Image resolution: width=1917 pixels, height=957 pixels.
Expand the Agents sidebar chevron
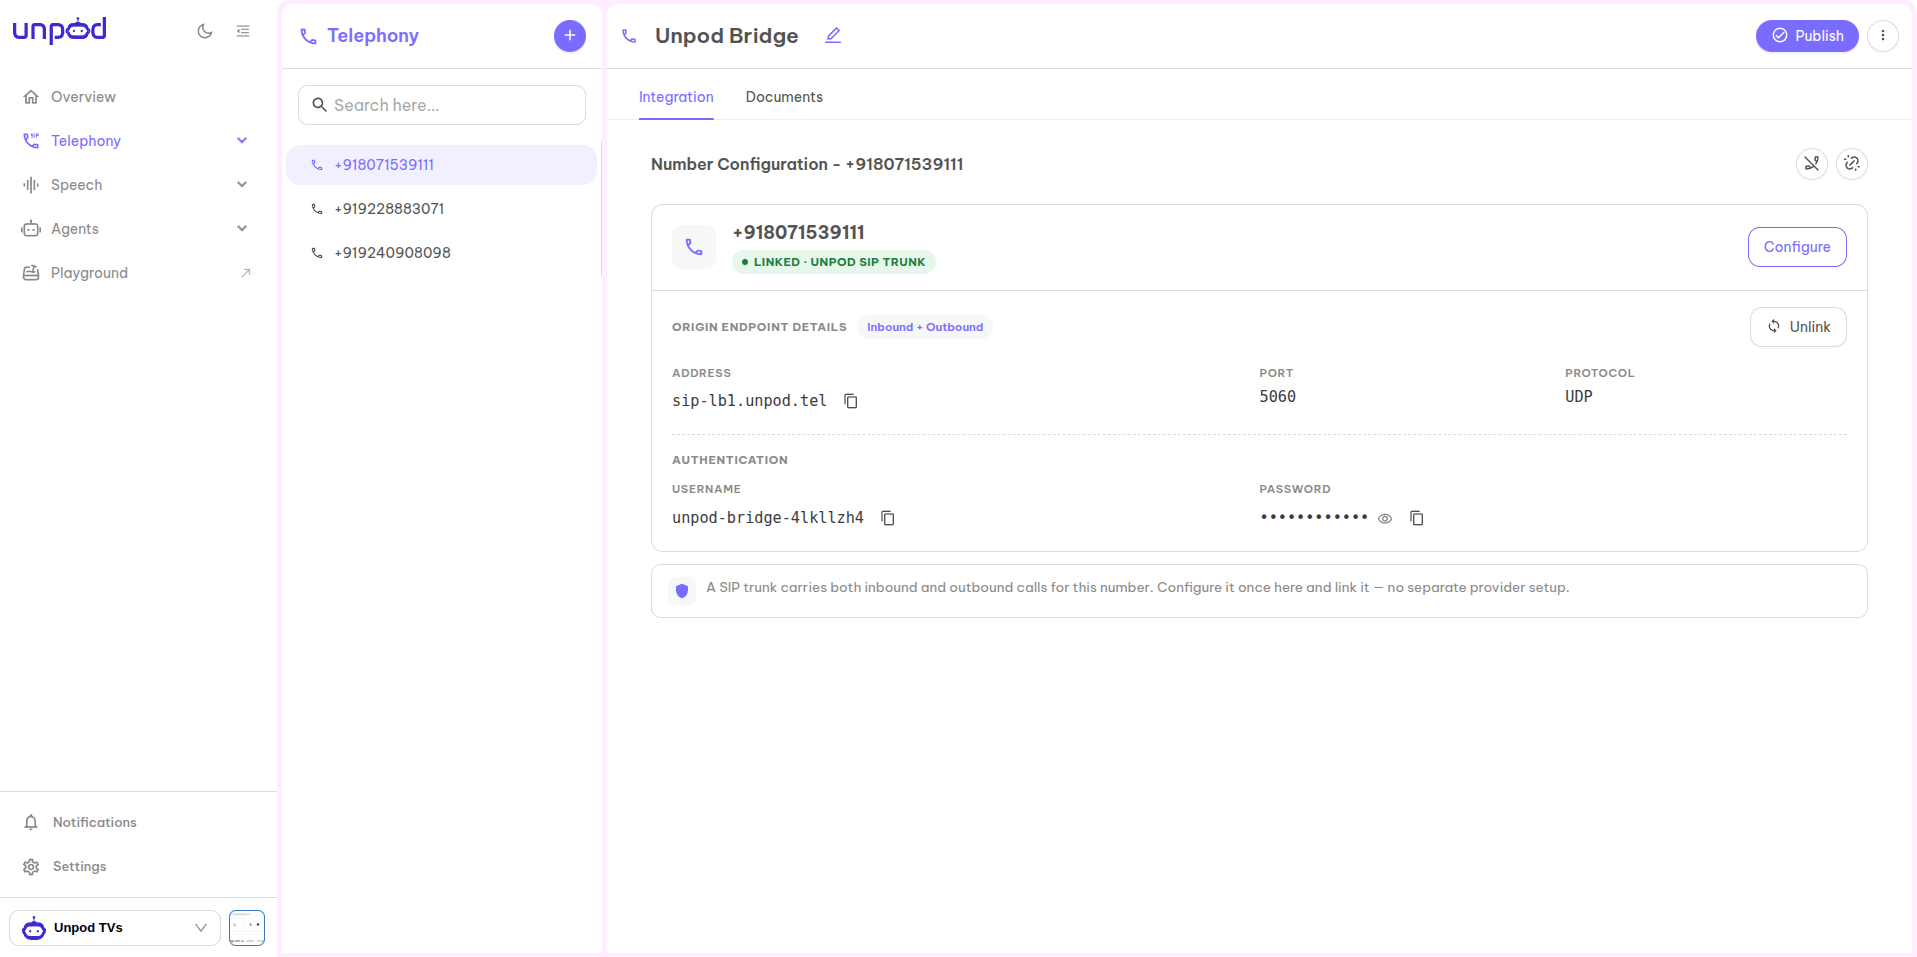[x=242, y=229]
